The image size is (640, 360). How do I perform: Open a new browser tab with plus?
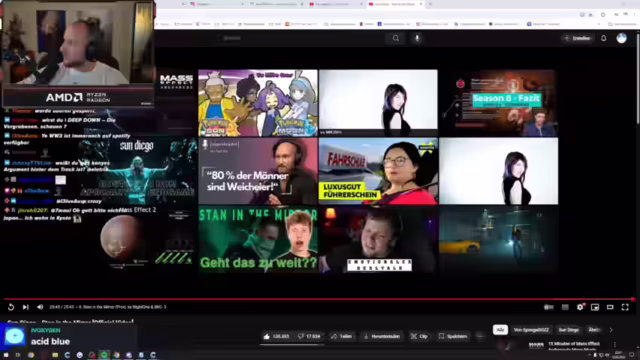pos(430,4)
